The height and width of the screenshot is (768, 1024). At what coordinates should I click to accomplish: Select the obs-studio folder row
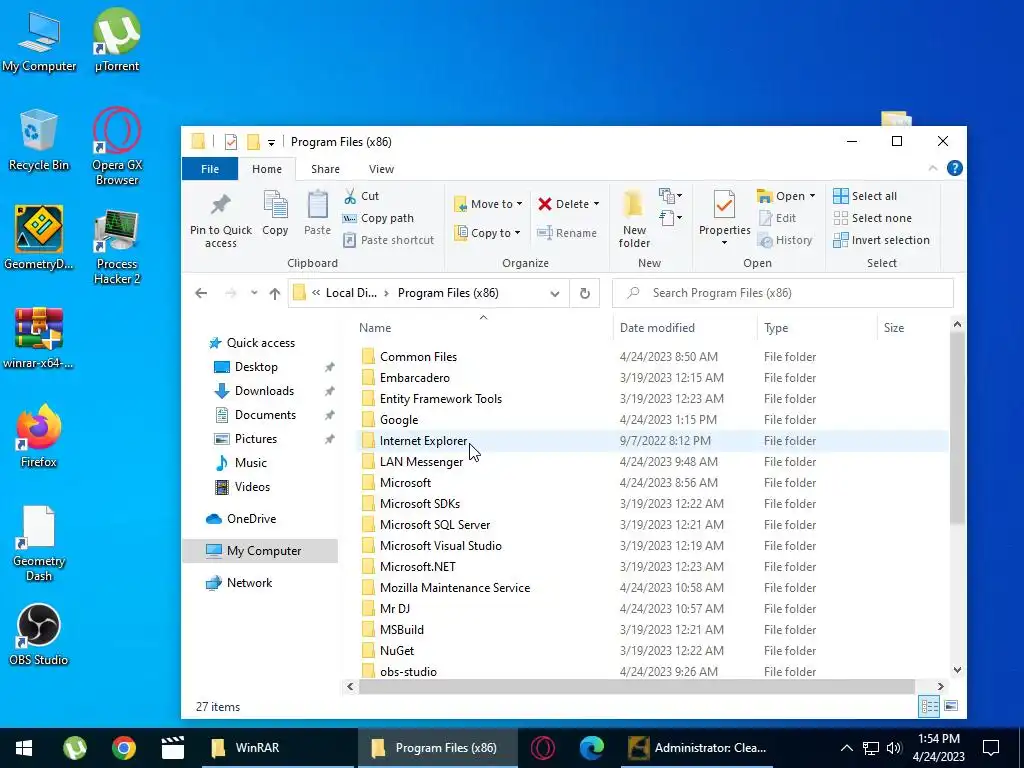pos(653,671)
